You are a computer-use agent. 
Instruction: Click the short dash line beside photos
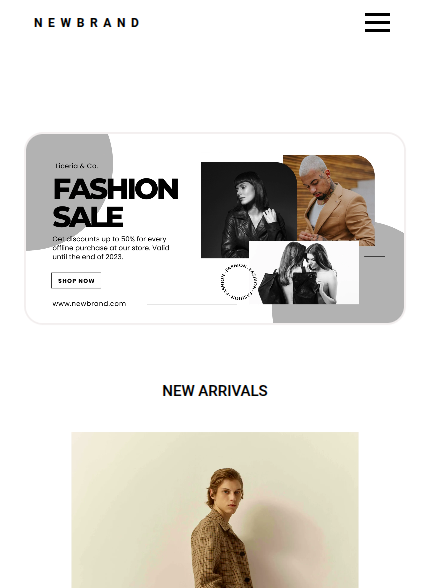[375, 256]
